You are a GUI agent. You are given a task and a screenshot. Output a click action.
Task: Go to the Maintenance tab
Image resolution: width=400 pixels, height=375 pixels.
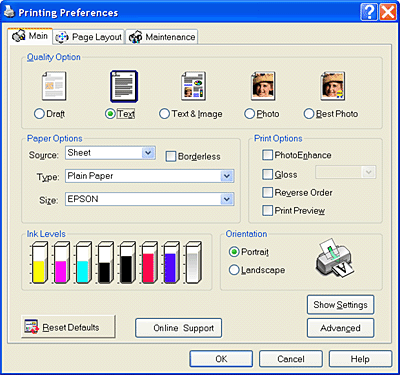(162, 37)
